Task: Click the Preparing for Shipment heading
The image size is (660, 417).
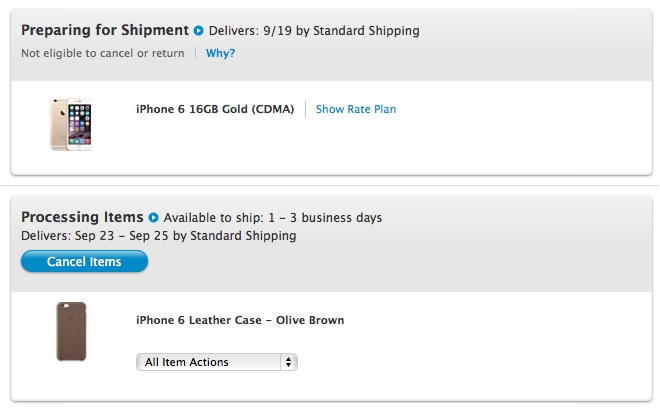Action: [x=105, y=30]
